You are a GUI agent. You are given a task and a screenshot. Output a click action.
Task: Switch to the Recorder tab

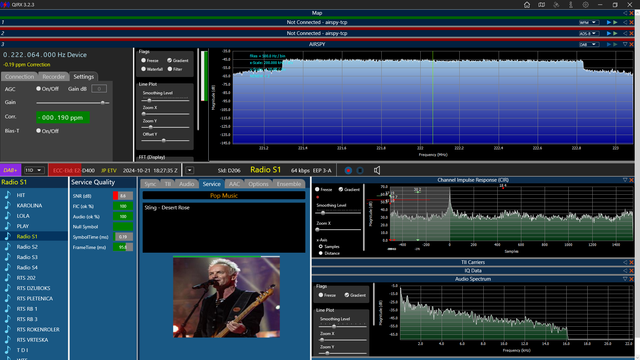click(x=53, y=77)
